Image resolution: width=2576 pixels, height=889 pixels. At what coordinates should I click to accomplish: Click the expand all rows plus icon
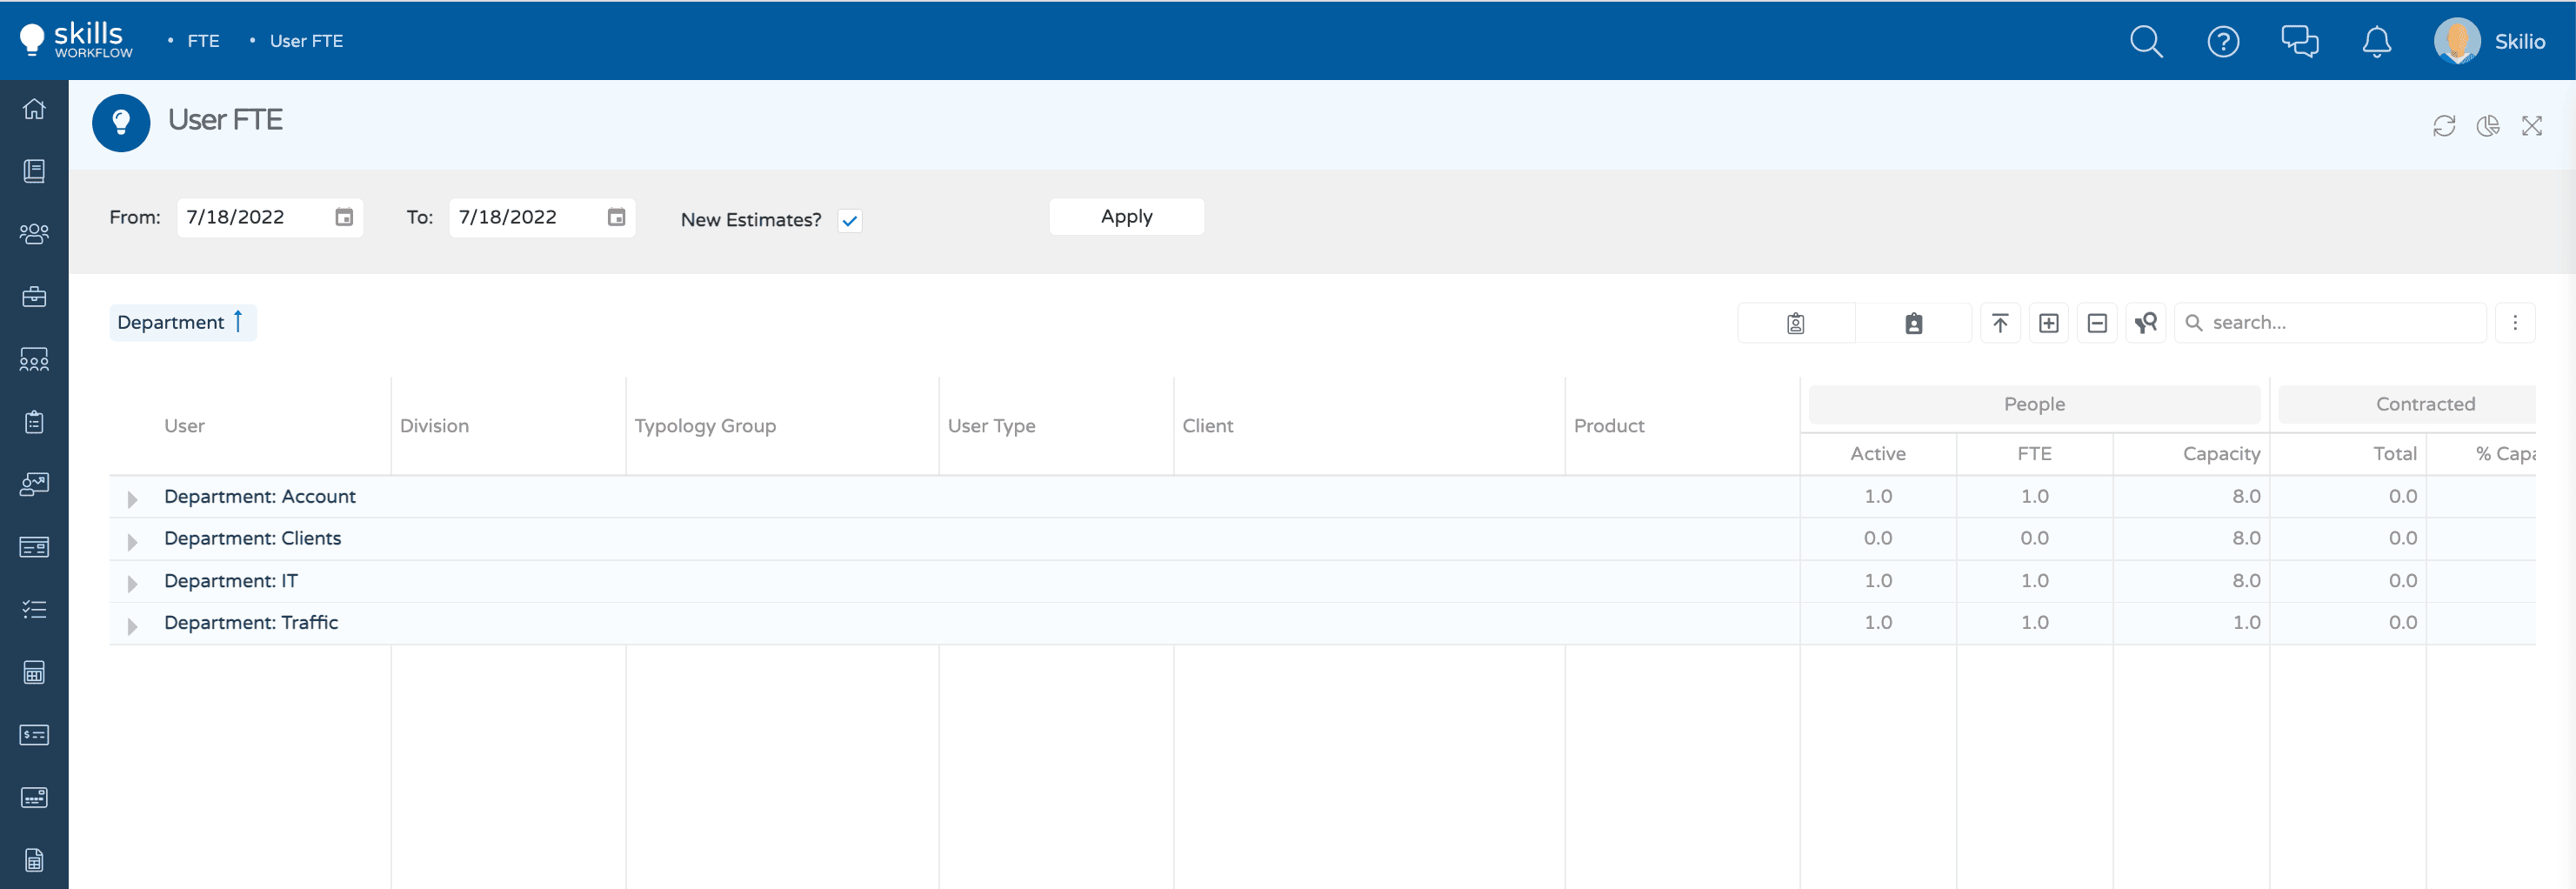coord(2048,323)
